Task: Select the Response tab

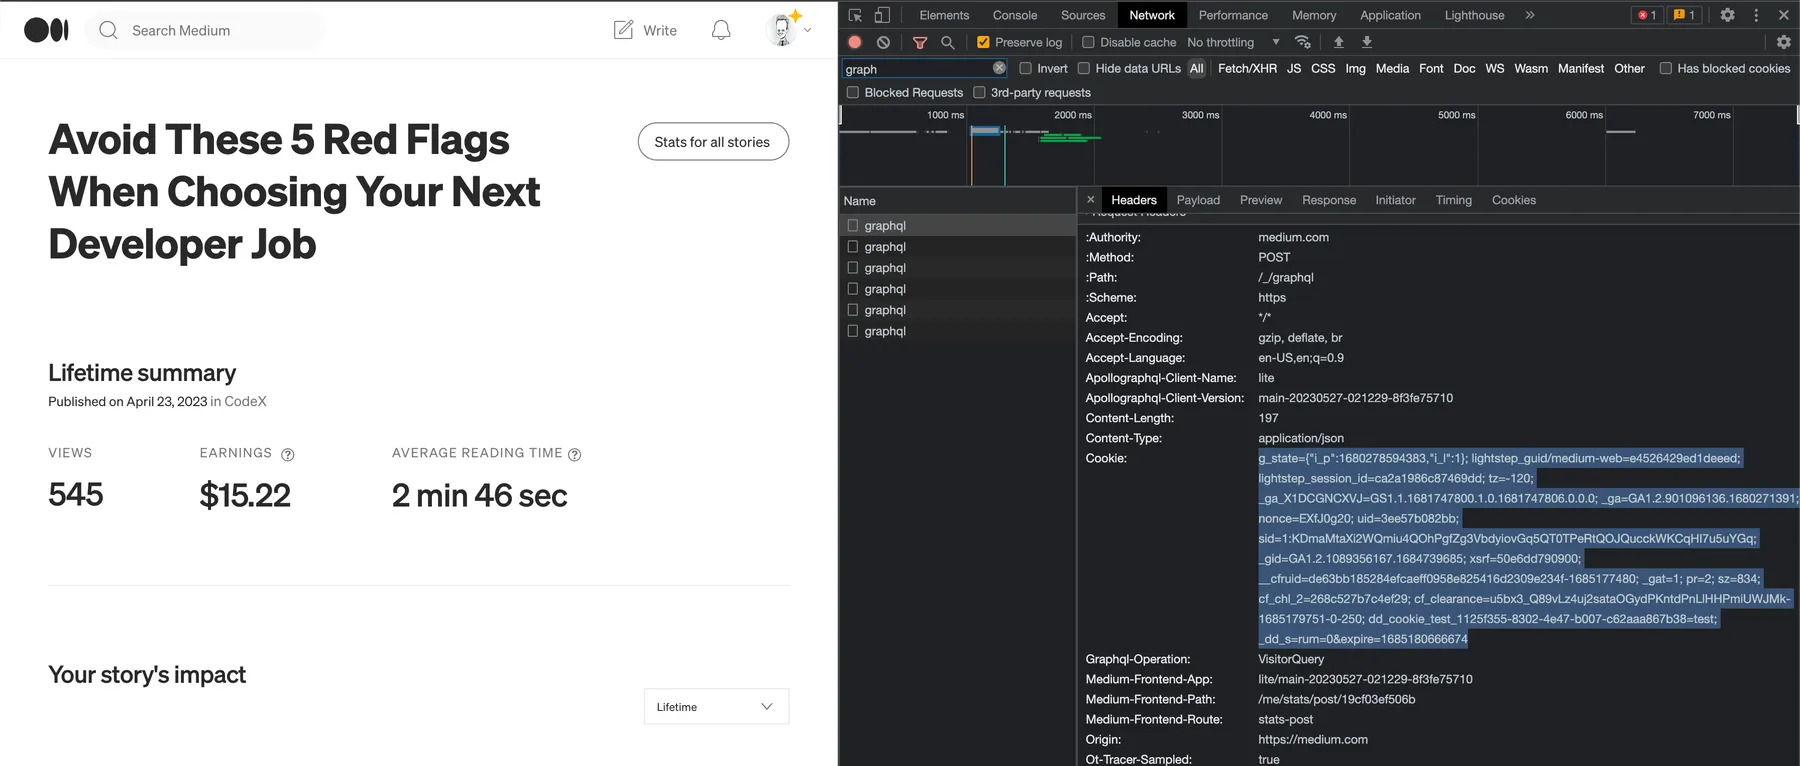Action: [x=1329, y=200]
